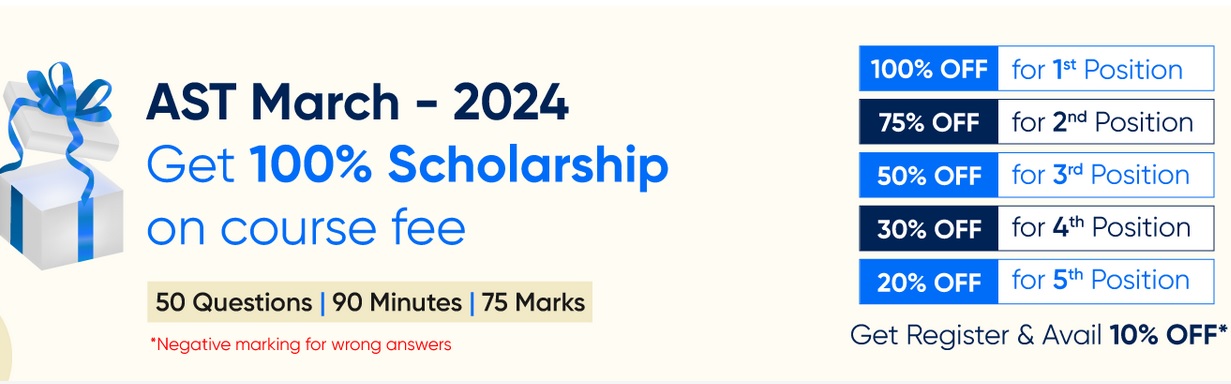Click the blue-ribboned gift box image
This screenshot has width=1231, height=384.
point(58,165)
